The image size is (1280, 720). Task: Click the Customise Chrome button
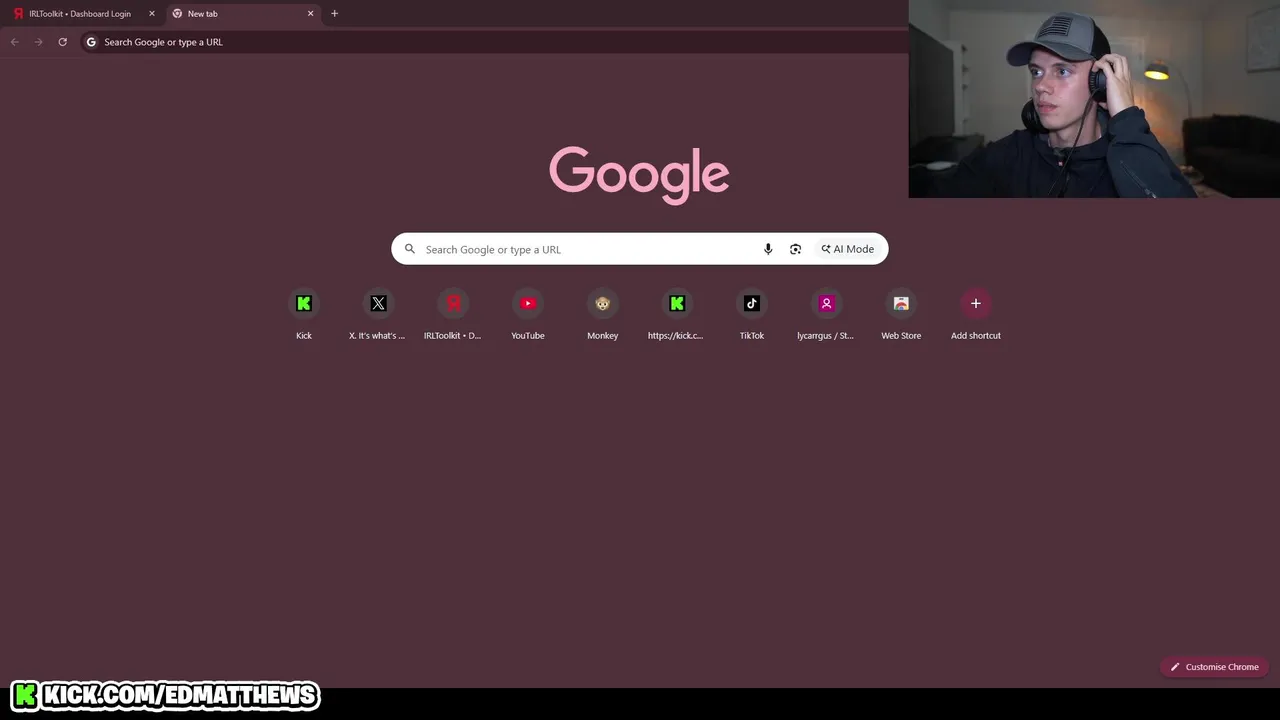[1214, 667]
